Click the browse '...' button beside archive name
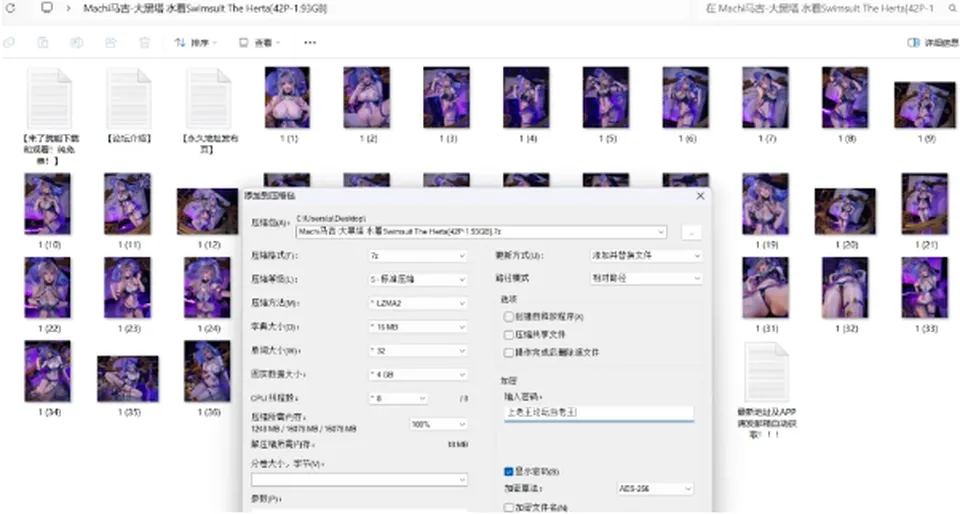This screenshot has height=514, width=960. 691,232
